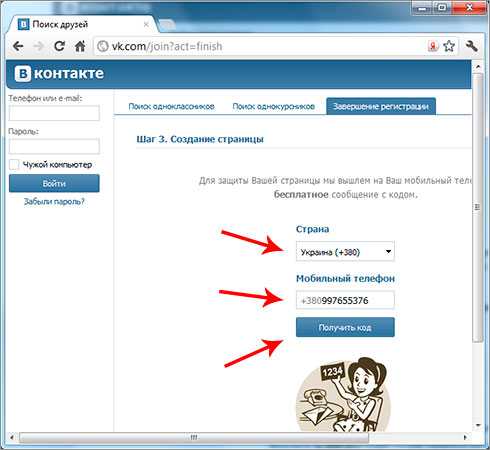The image size is (490, 450).
Task: Click the horizontal scrollbar at the bottom
Action: [194, 437]
